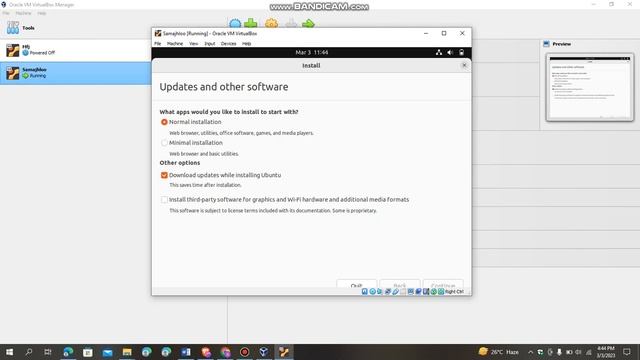640x360 pixels.
Task: Uncheck Download updates while installing Ubuntu
Action: (x=164, y=175)
